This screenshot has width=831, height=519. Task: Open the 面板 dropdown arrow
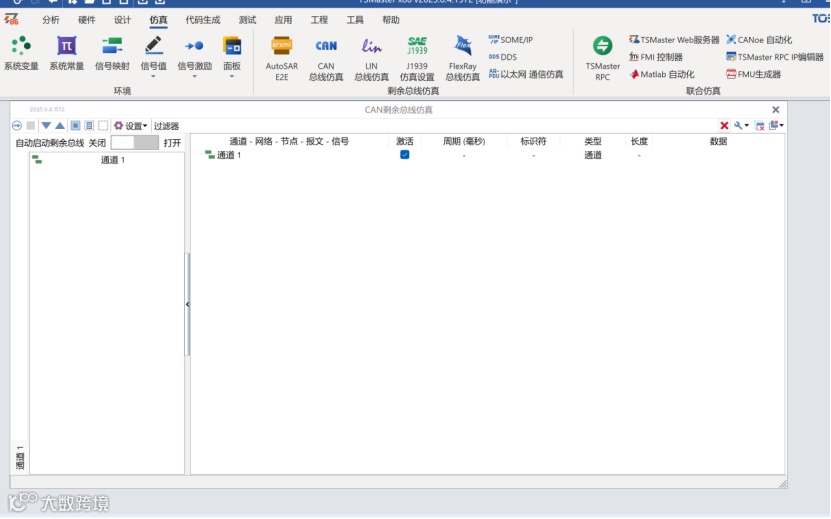[x=232, y=77]
